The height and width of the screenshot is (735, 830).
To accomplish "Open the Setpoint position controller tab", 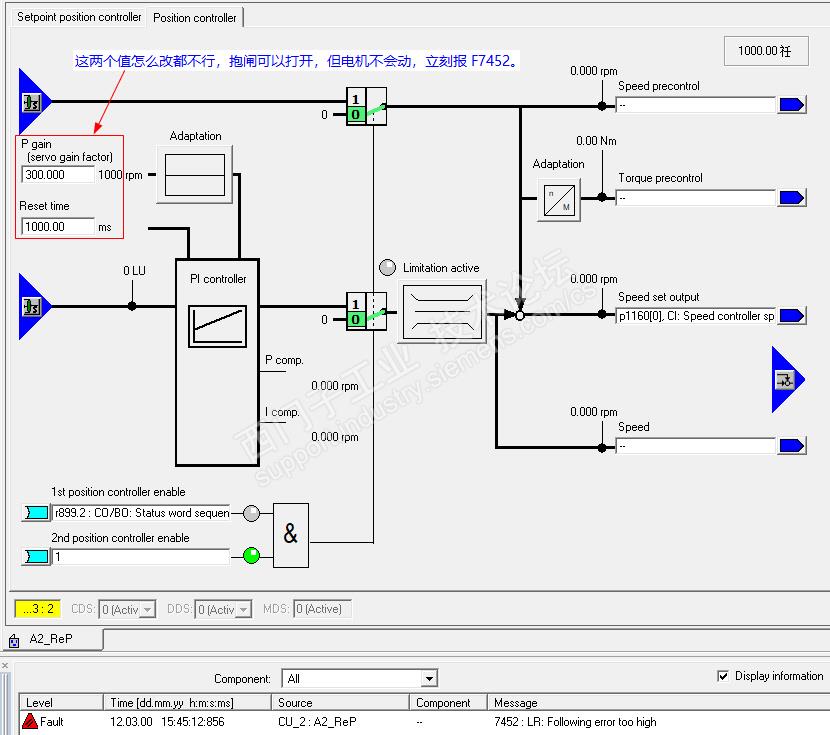I will [79, 17].
